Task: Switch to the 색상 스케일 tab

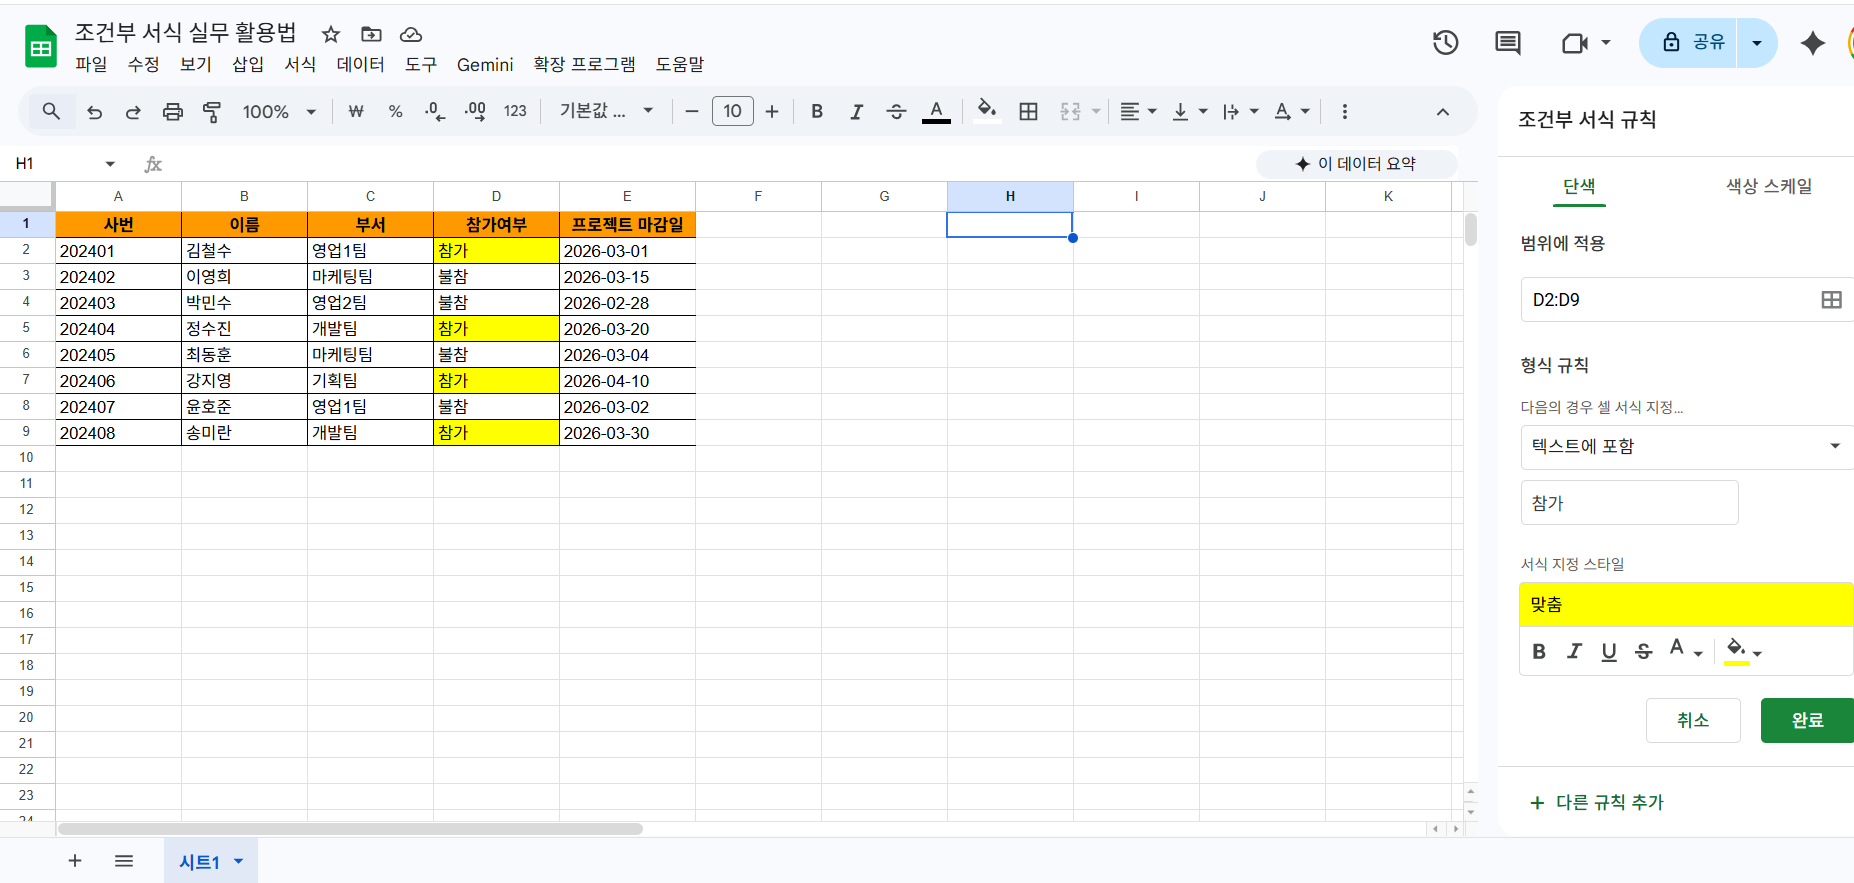Action: [1768, 186]
